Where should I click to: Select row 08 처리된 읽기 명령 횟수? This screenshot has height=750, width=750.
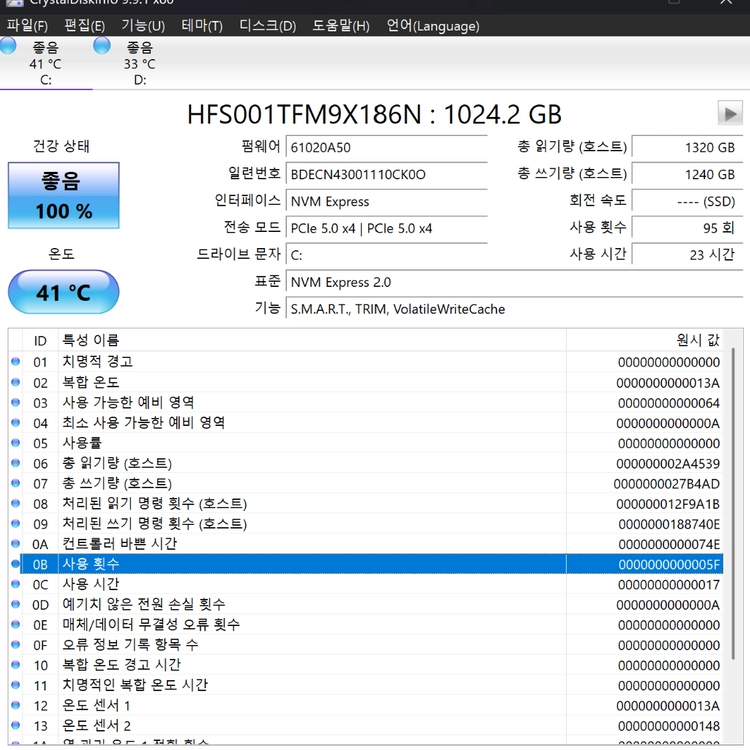click(366, 504)
